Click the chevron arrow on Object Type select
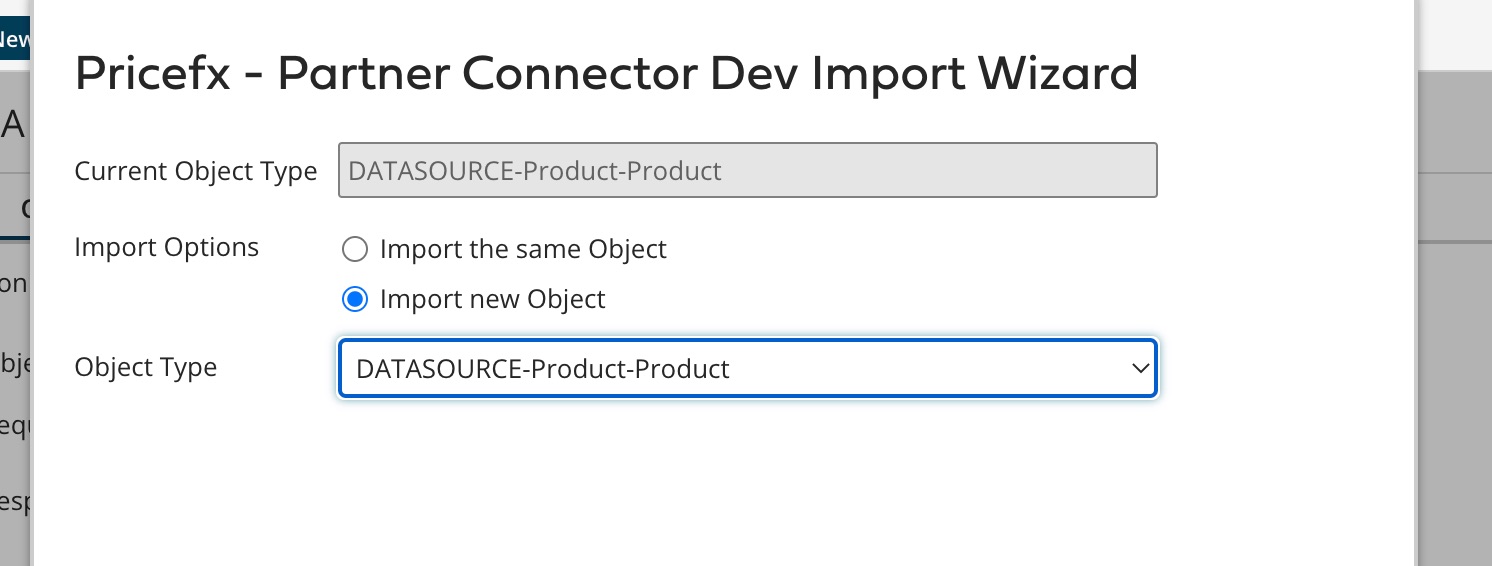 pyautogui.click(x=1140, y=369)
